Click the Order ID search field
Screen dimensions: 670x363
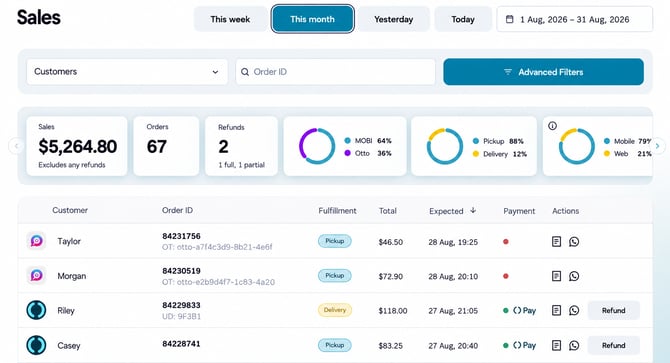coord(335,72)
